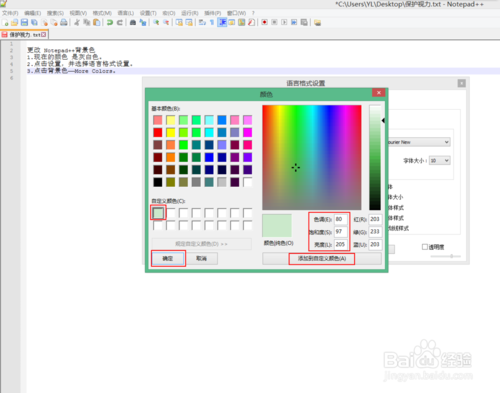This screenshot has height=393, width=500.
Task: Click the 红(R) value field
Action: point(375,219)
